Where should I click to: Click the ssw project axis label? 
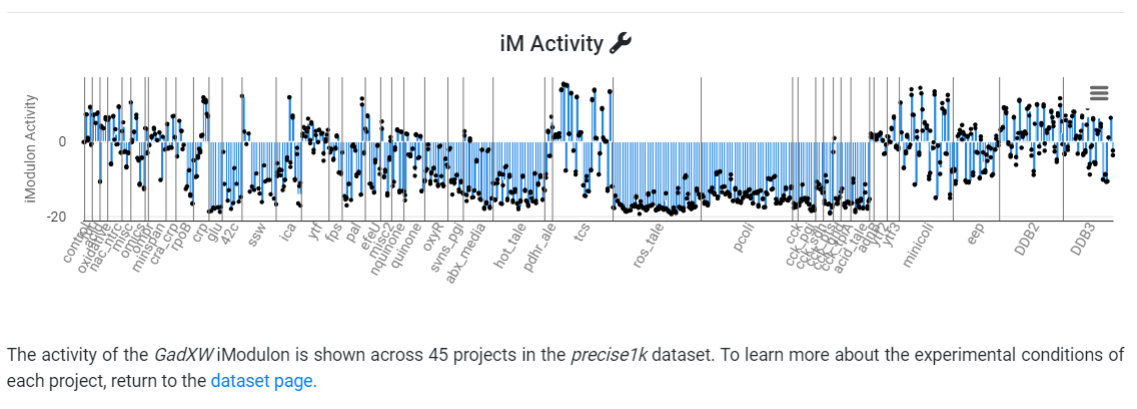(x=257, y=233)
